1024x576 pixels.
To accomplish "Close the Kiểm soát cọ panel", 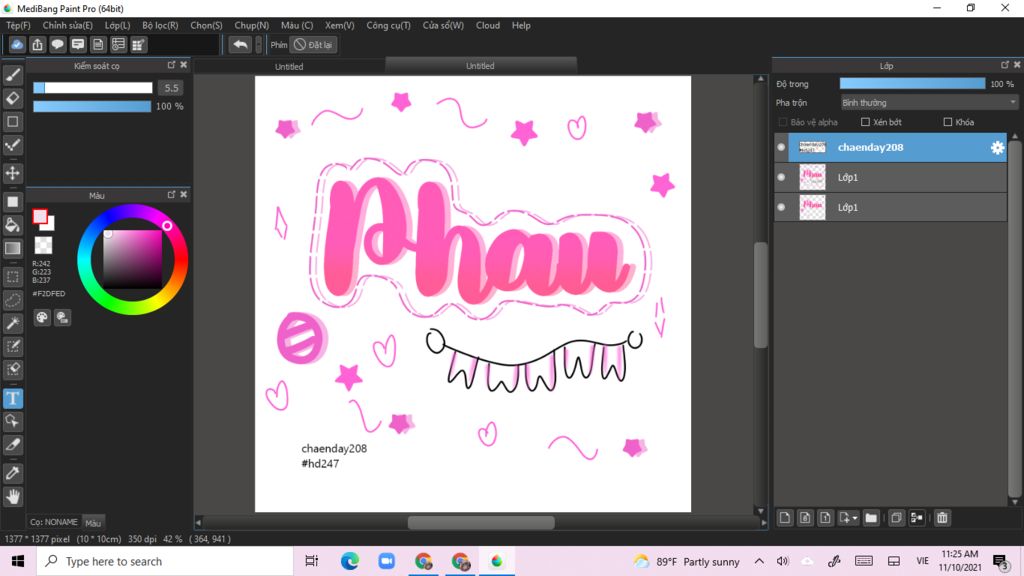I will [x=184, y=65].
